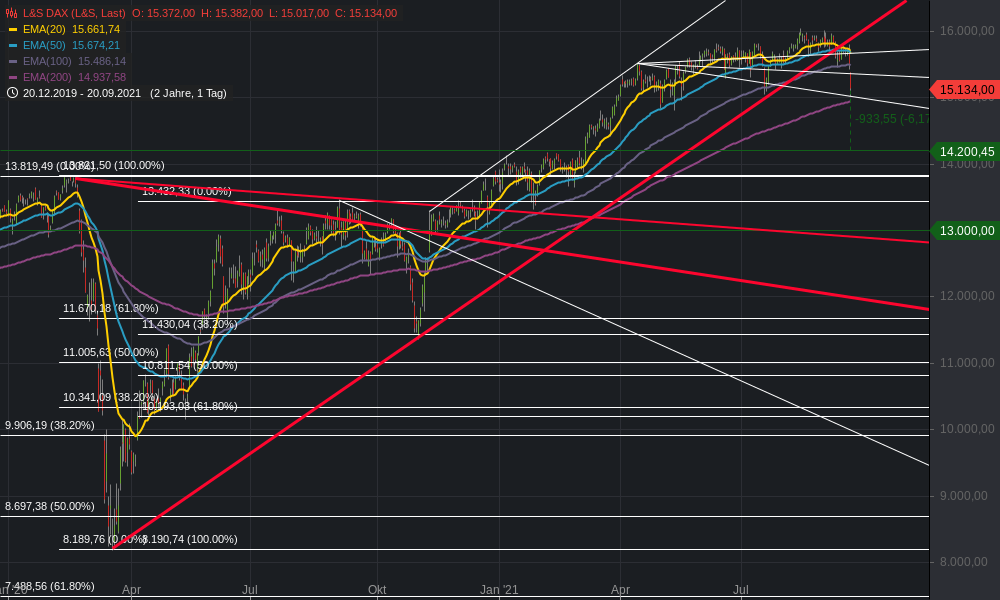Image resolution: width=1000 pixels, height=600 pixels.
Task: Select the blue EMA(50) line marker
Action: point(13,45)
